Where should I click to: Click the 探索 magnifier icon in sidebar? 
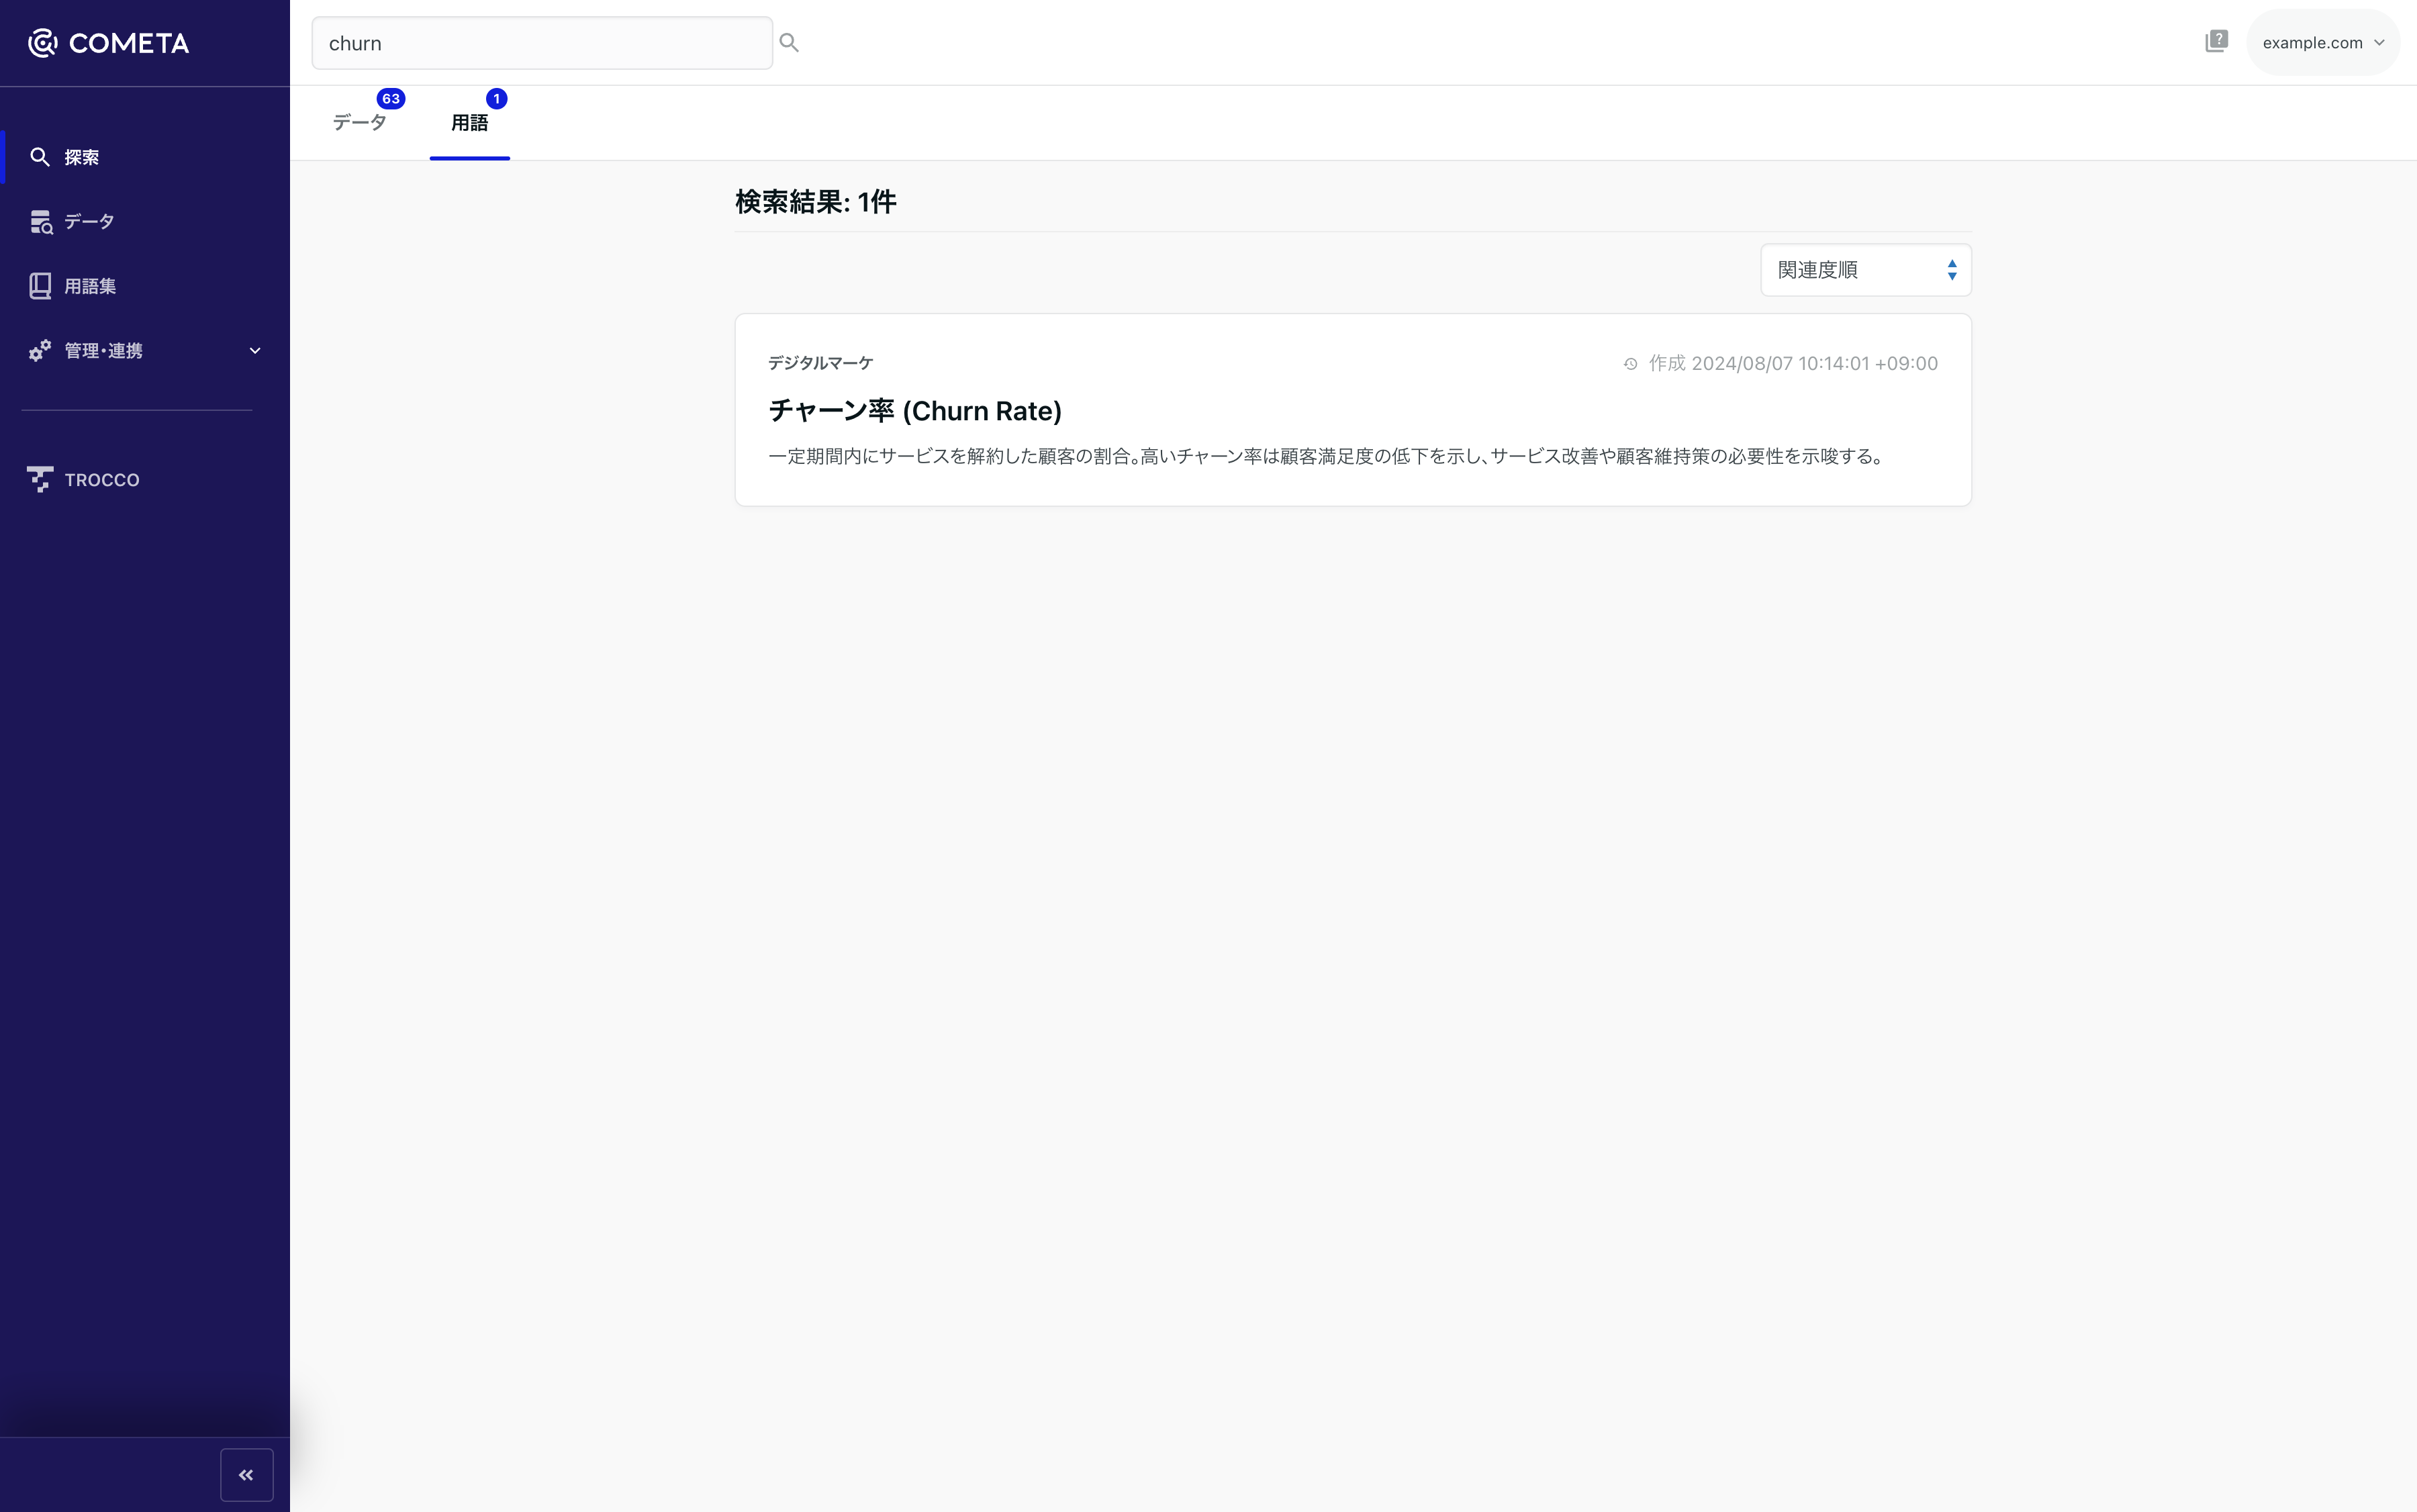pos(40,157)
